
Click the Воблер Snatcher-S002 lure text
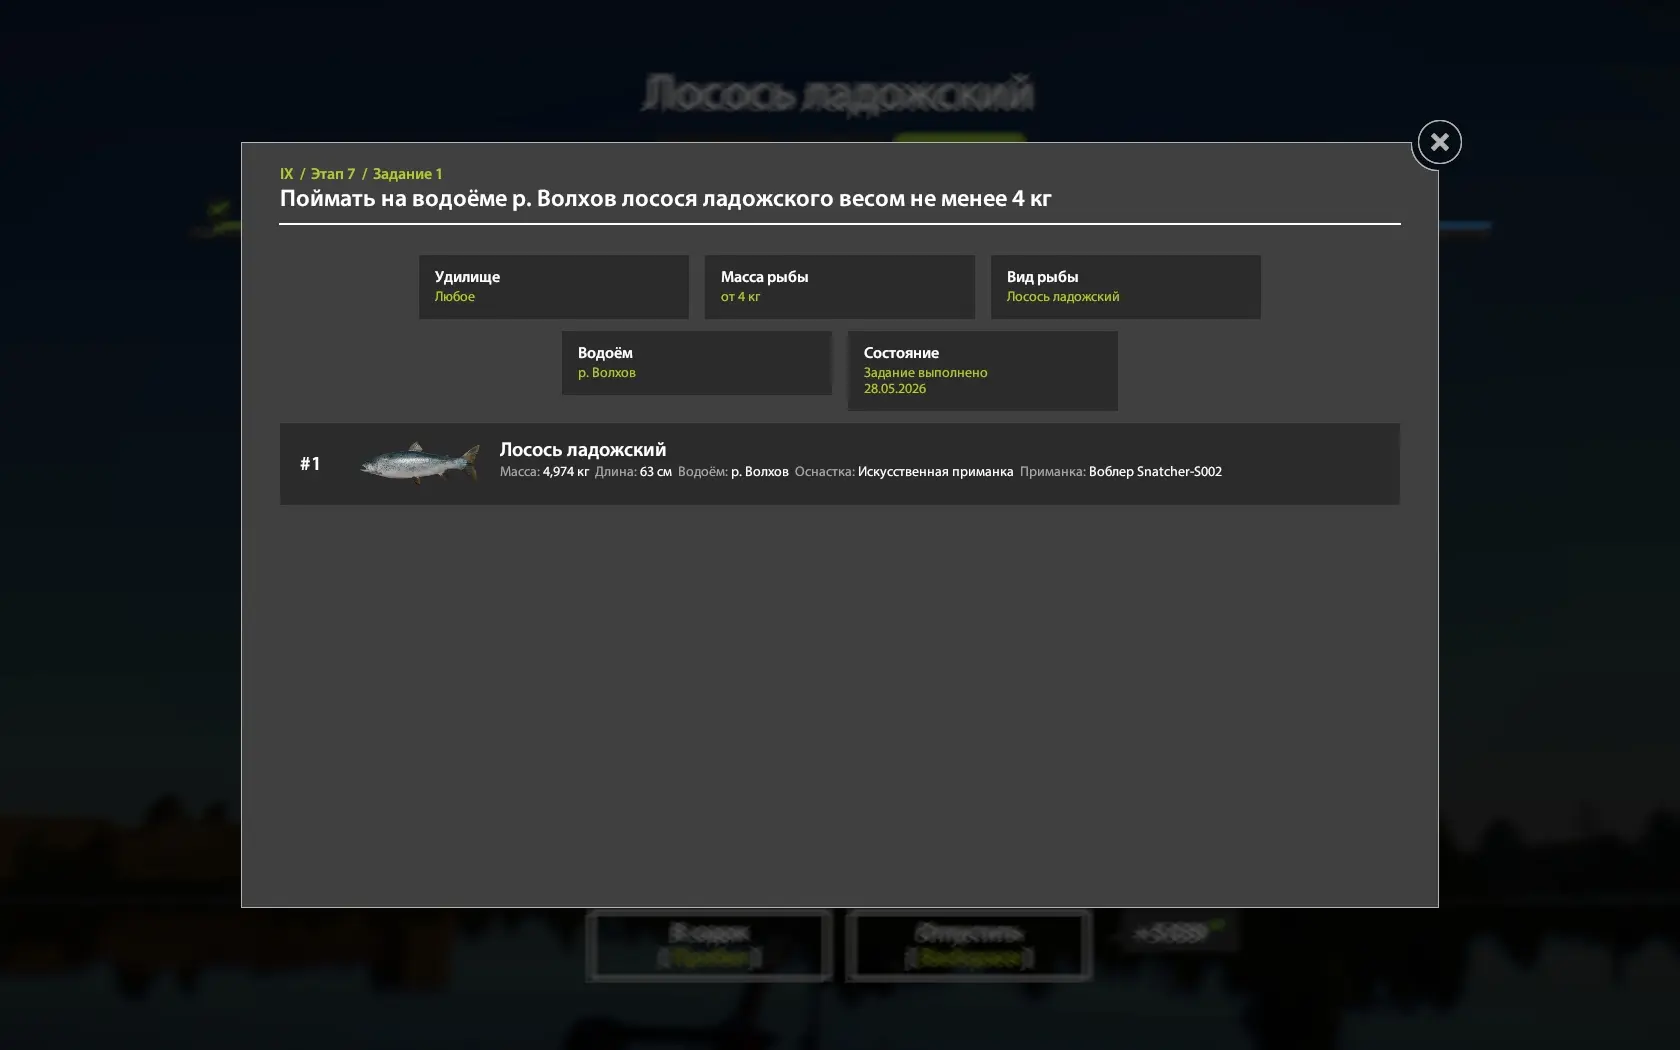tap(1155, 472)
